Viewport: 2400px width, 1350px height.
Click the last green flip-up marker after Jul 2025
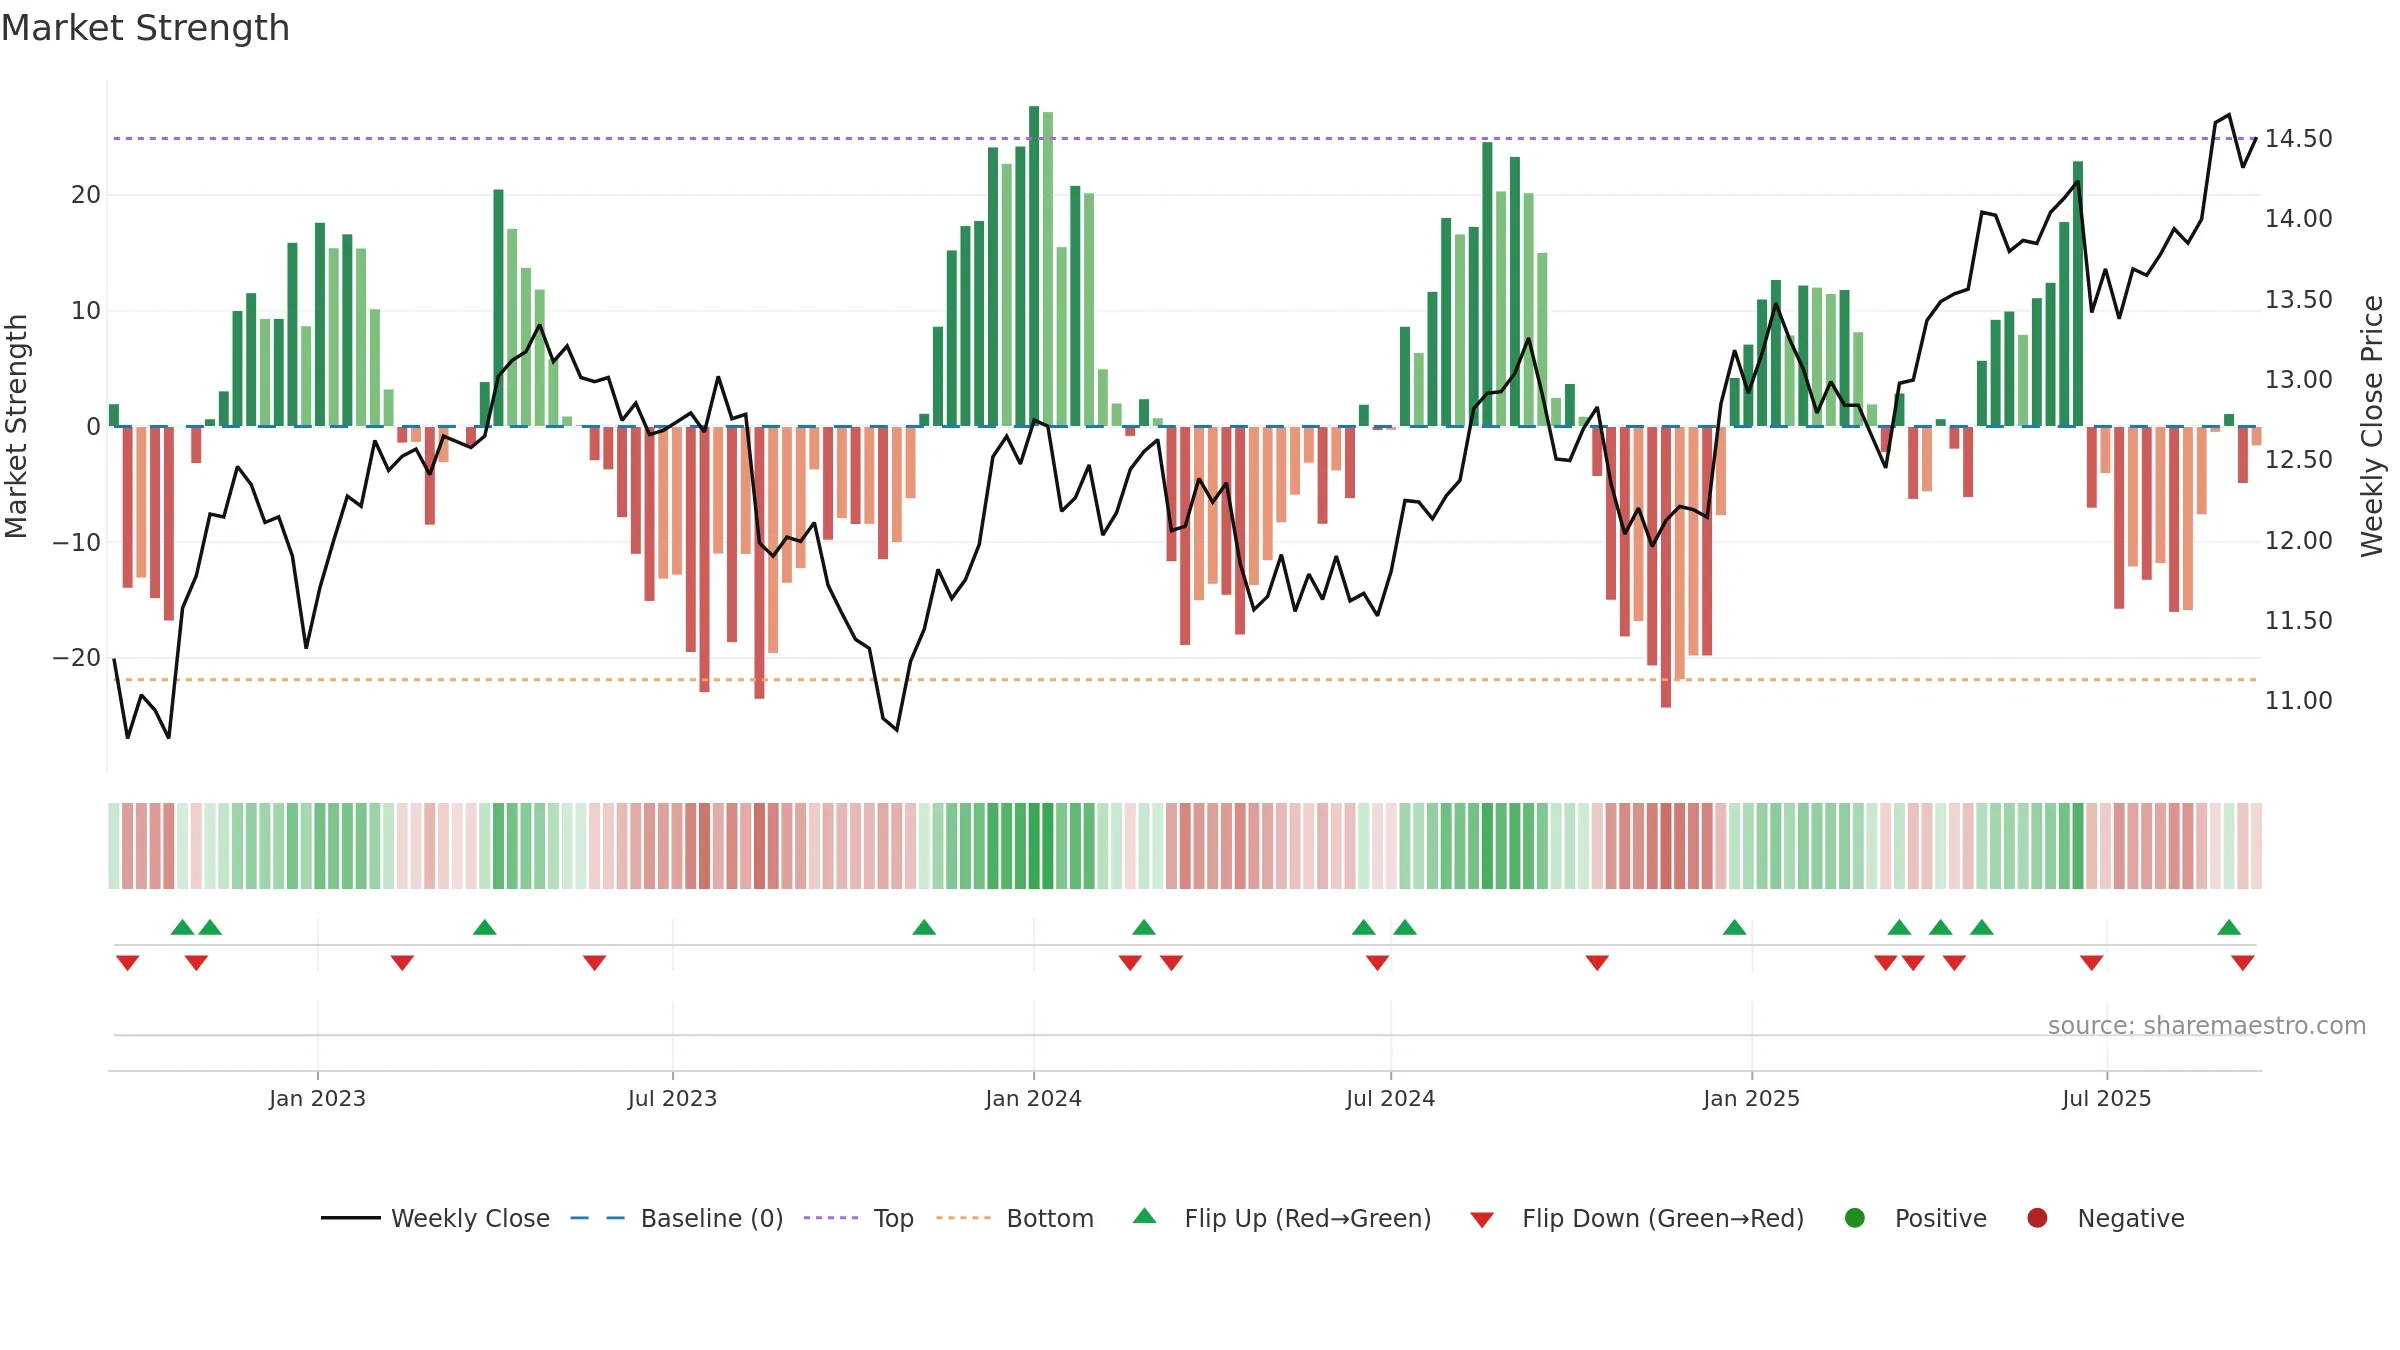[x=2229, y=927]
